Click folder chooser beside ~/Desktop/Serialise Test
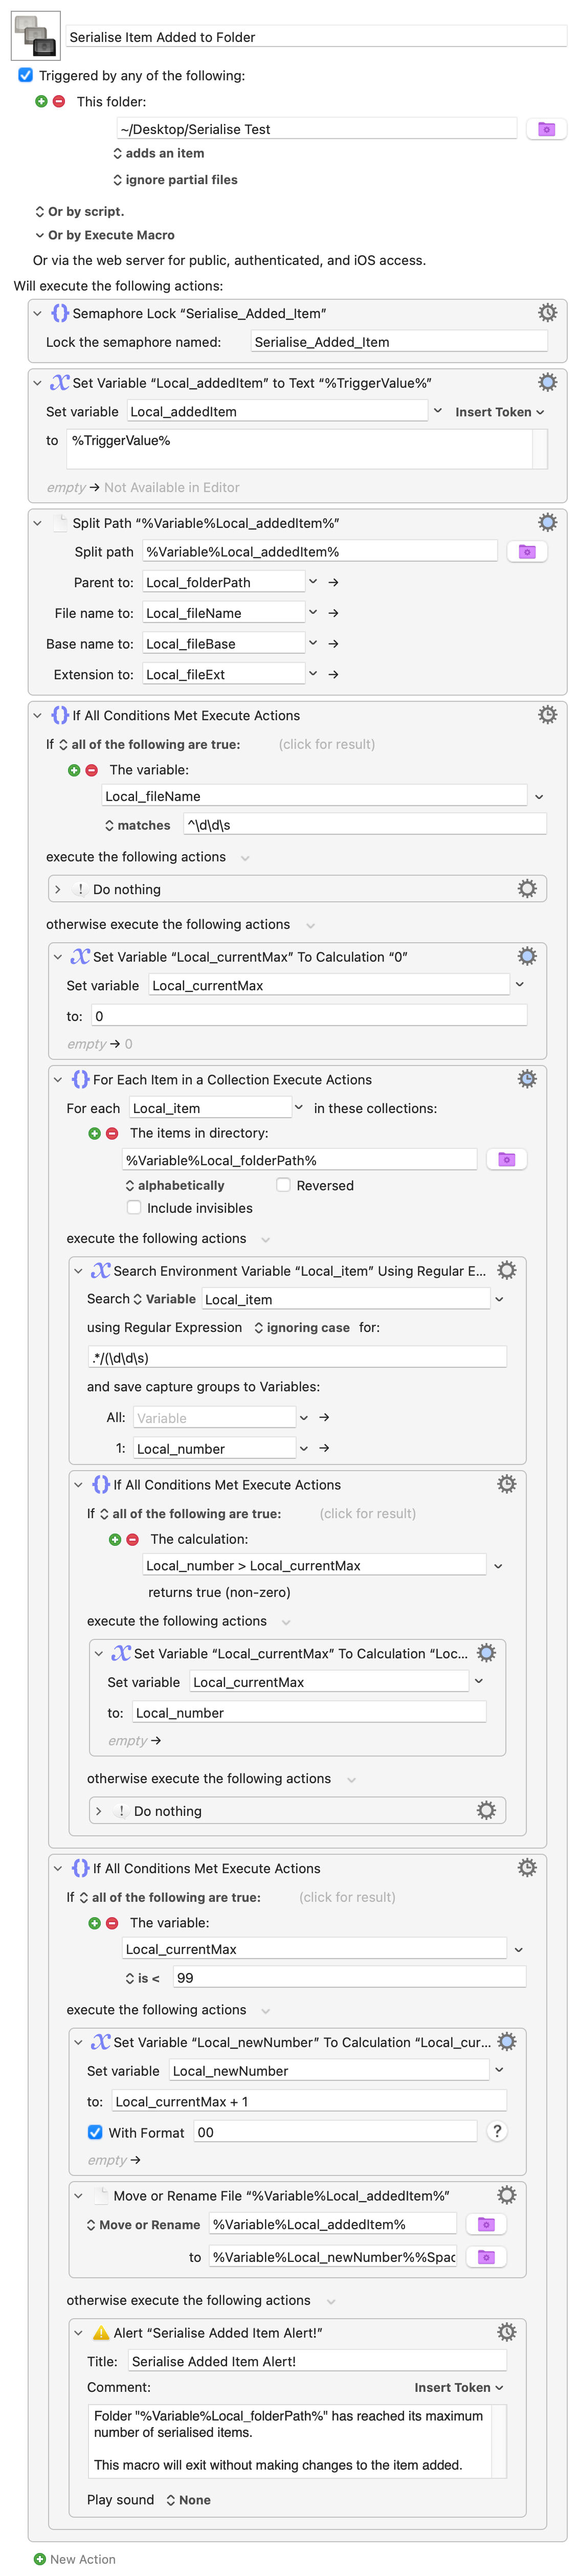 point(546,129)
